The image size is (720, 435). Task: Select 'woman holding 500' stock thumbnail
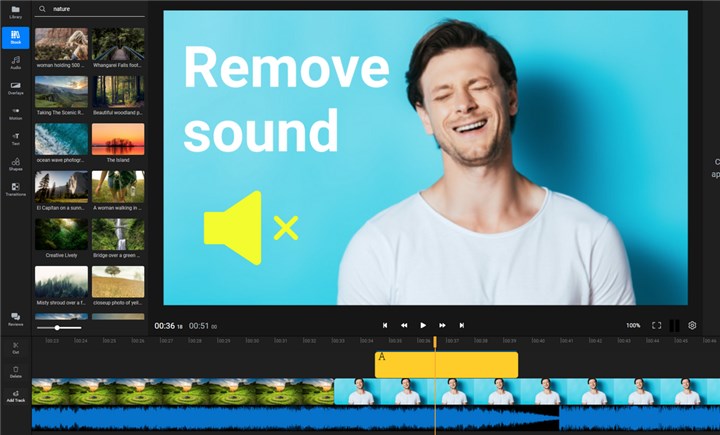pyautogui.click(x=62, y=44)
